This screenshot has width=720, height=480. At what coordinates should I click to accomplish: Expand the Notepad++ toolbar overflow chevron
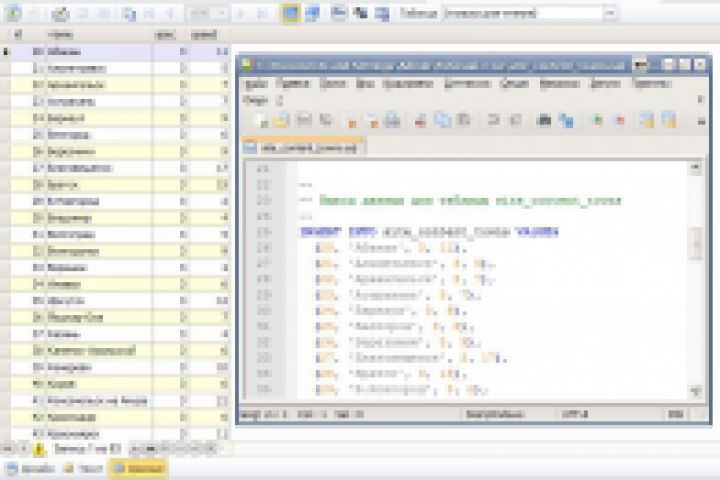pos(701,121)
